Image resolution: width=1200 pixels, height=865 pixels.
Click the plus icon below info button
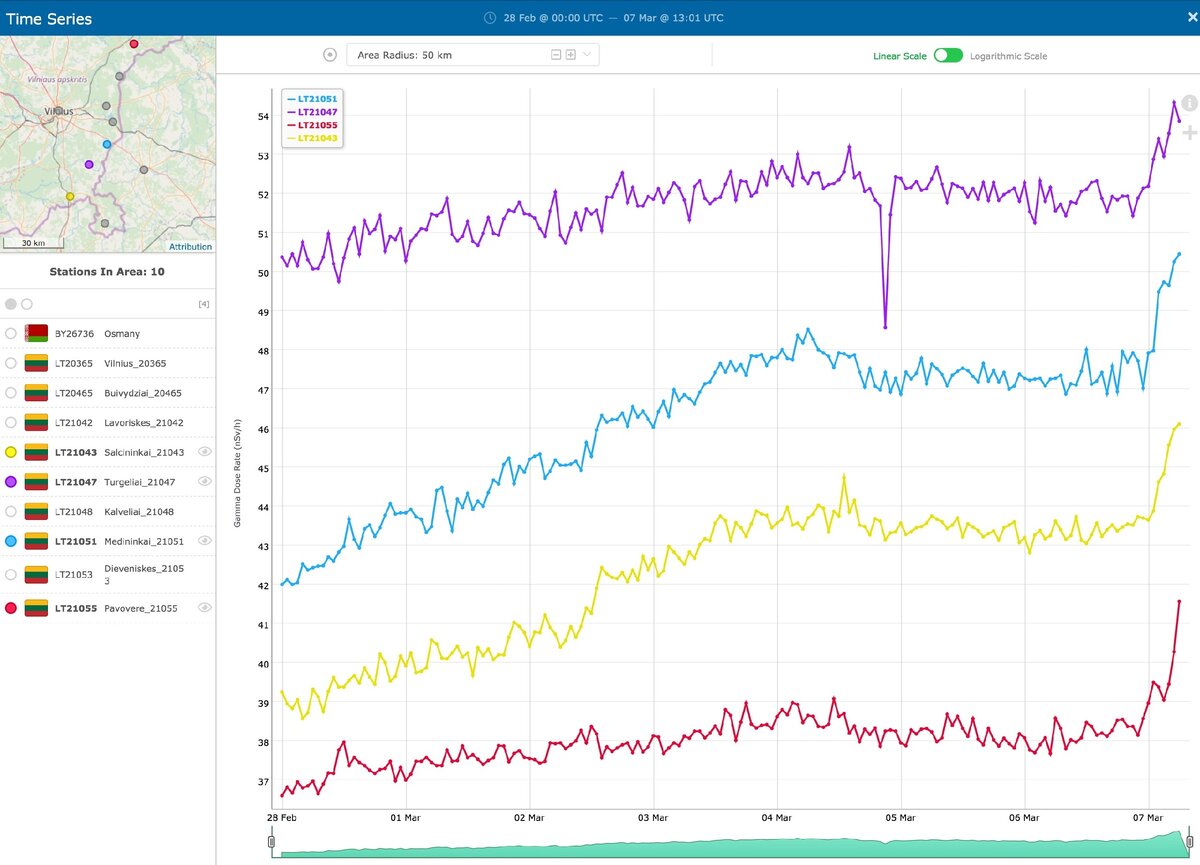(1189, 133)
